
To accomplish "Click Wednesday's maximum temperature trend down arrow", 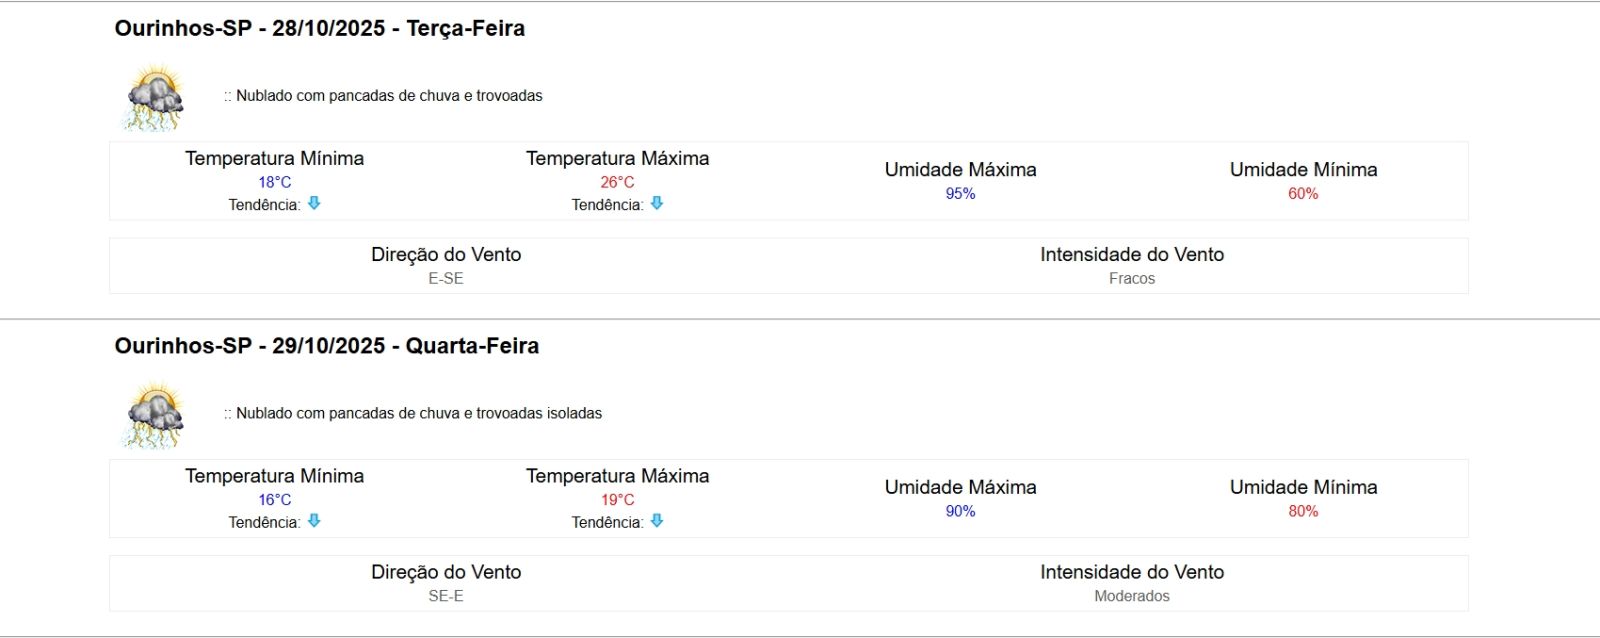I will 657,521.
